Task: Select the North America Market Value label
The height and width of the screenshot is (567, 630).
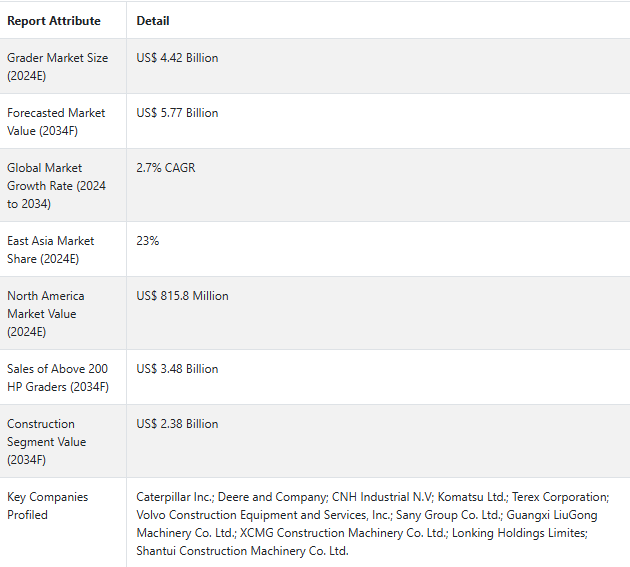Action: point(46,314)
